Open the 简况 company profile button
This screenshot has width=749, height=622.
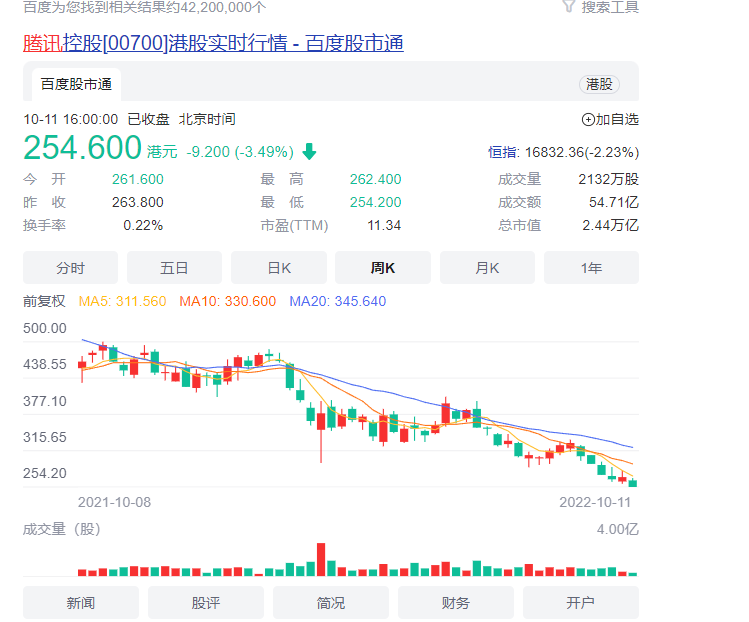pos(331,603)
